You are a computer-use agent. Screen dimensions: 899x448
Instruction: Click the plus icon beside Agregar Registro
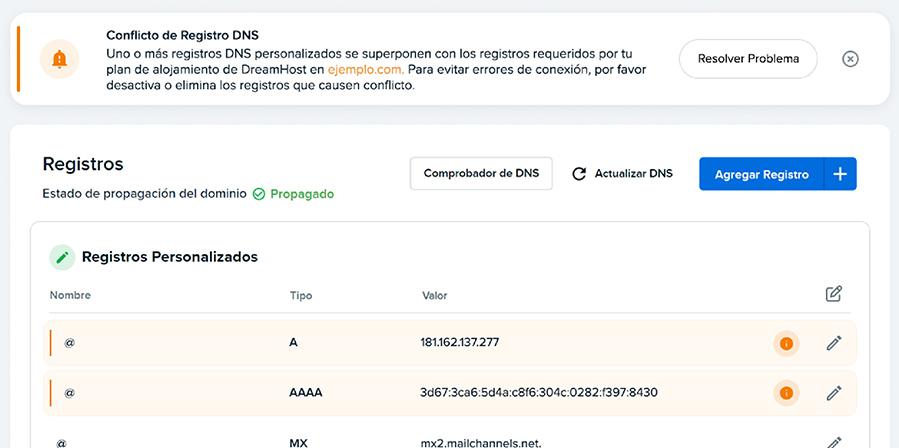[840, 174]
